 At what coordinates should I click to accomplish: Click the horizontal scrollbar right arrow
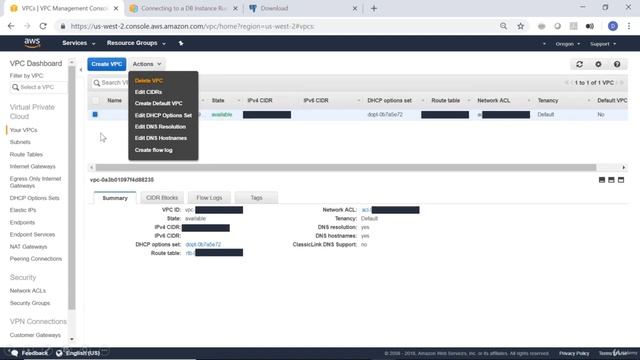tap(623, 167)
